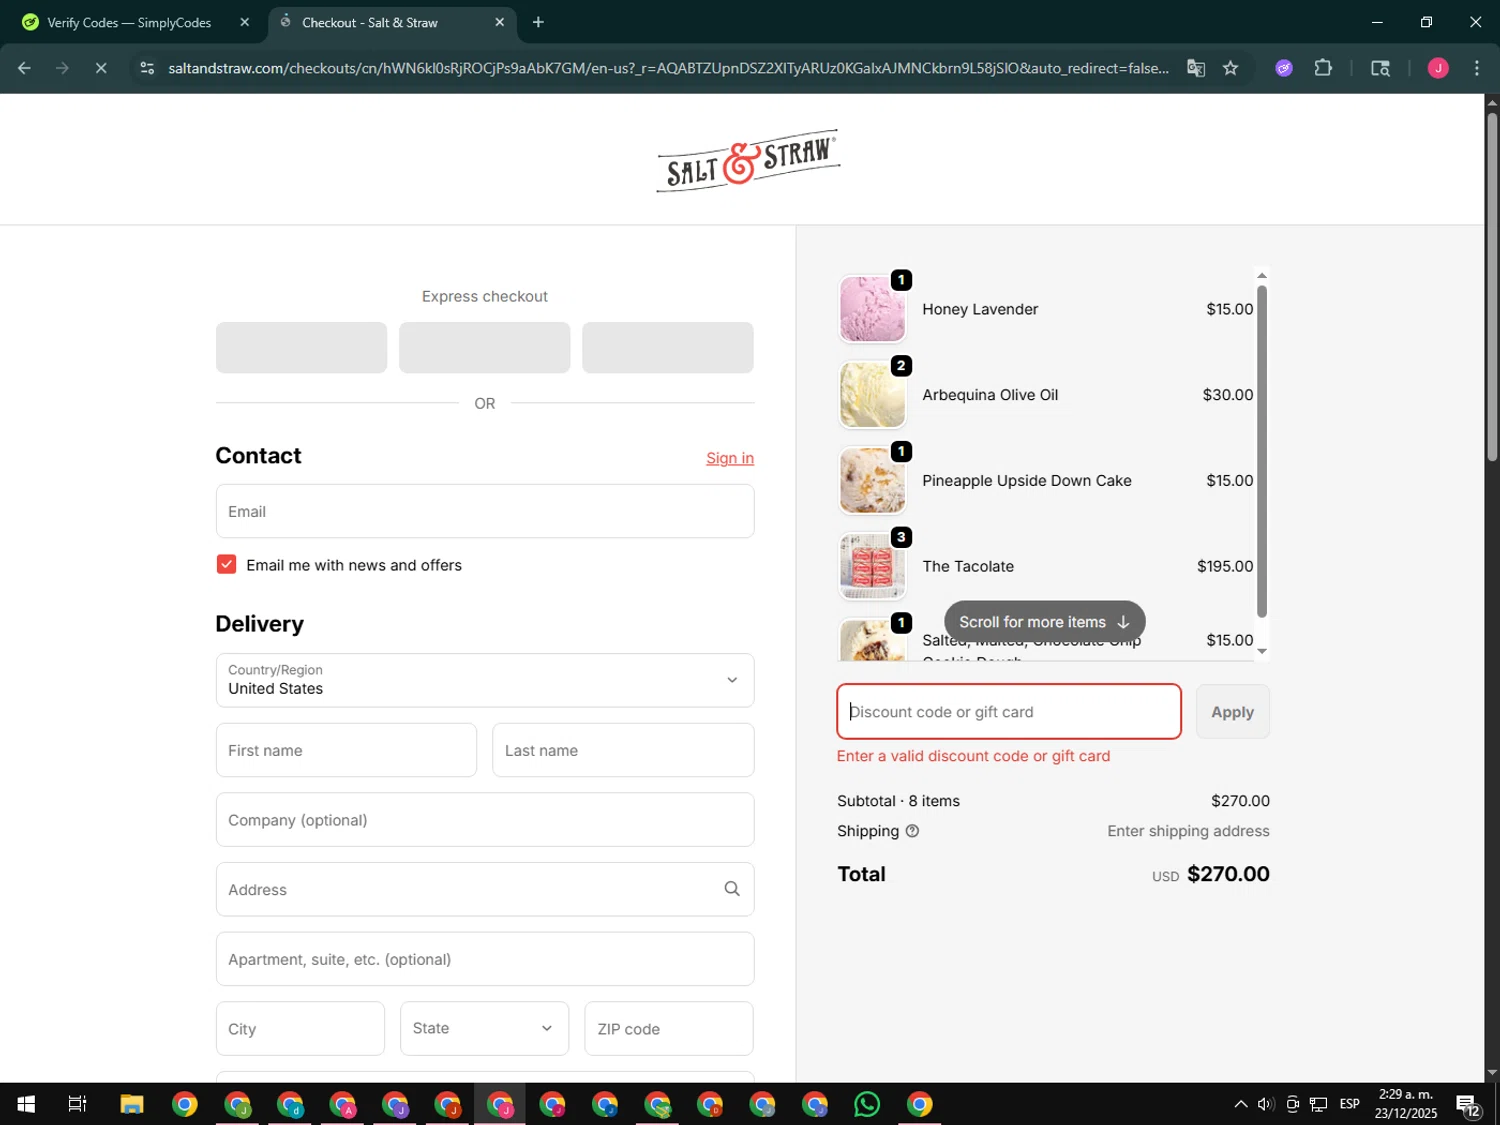Screen dimensions: 1500x1125
Task: Open WhatsApp from taskbar
Action: pyautogui.click(x=867, y=1104)
